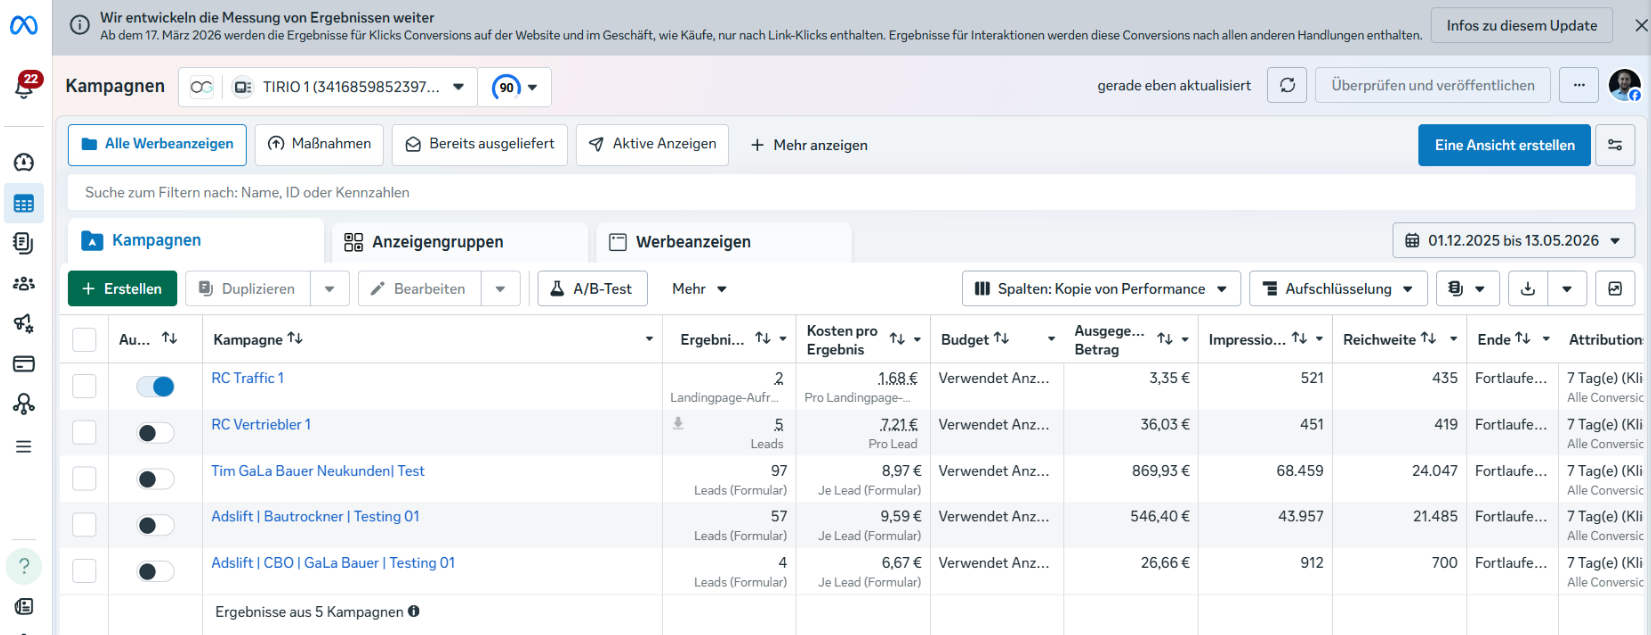Switch to Anzeigengruppen tab

(x=460, y=242)
